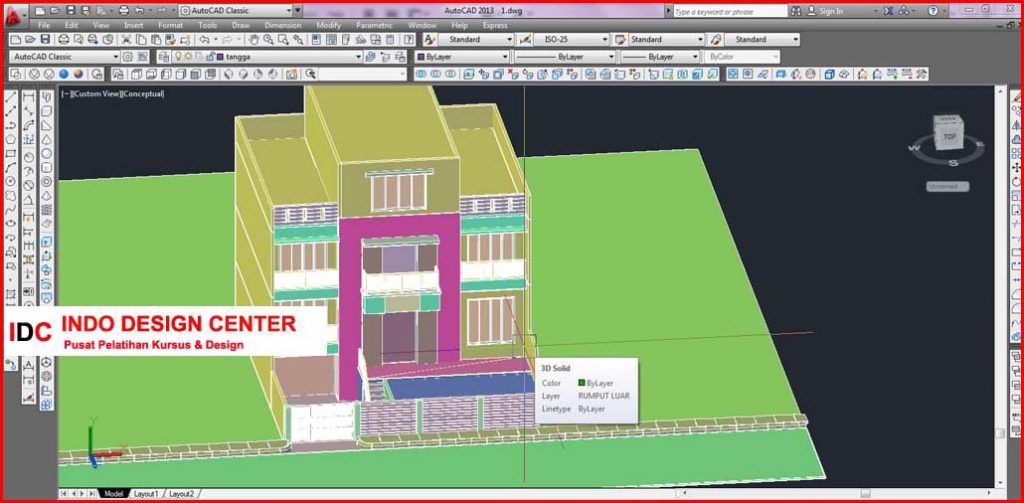1024x503 pixels.
Task: Click the Sign In link
Action: (831, 11)
